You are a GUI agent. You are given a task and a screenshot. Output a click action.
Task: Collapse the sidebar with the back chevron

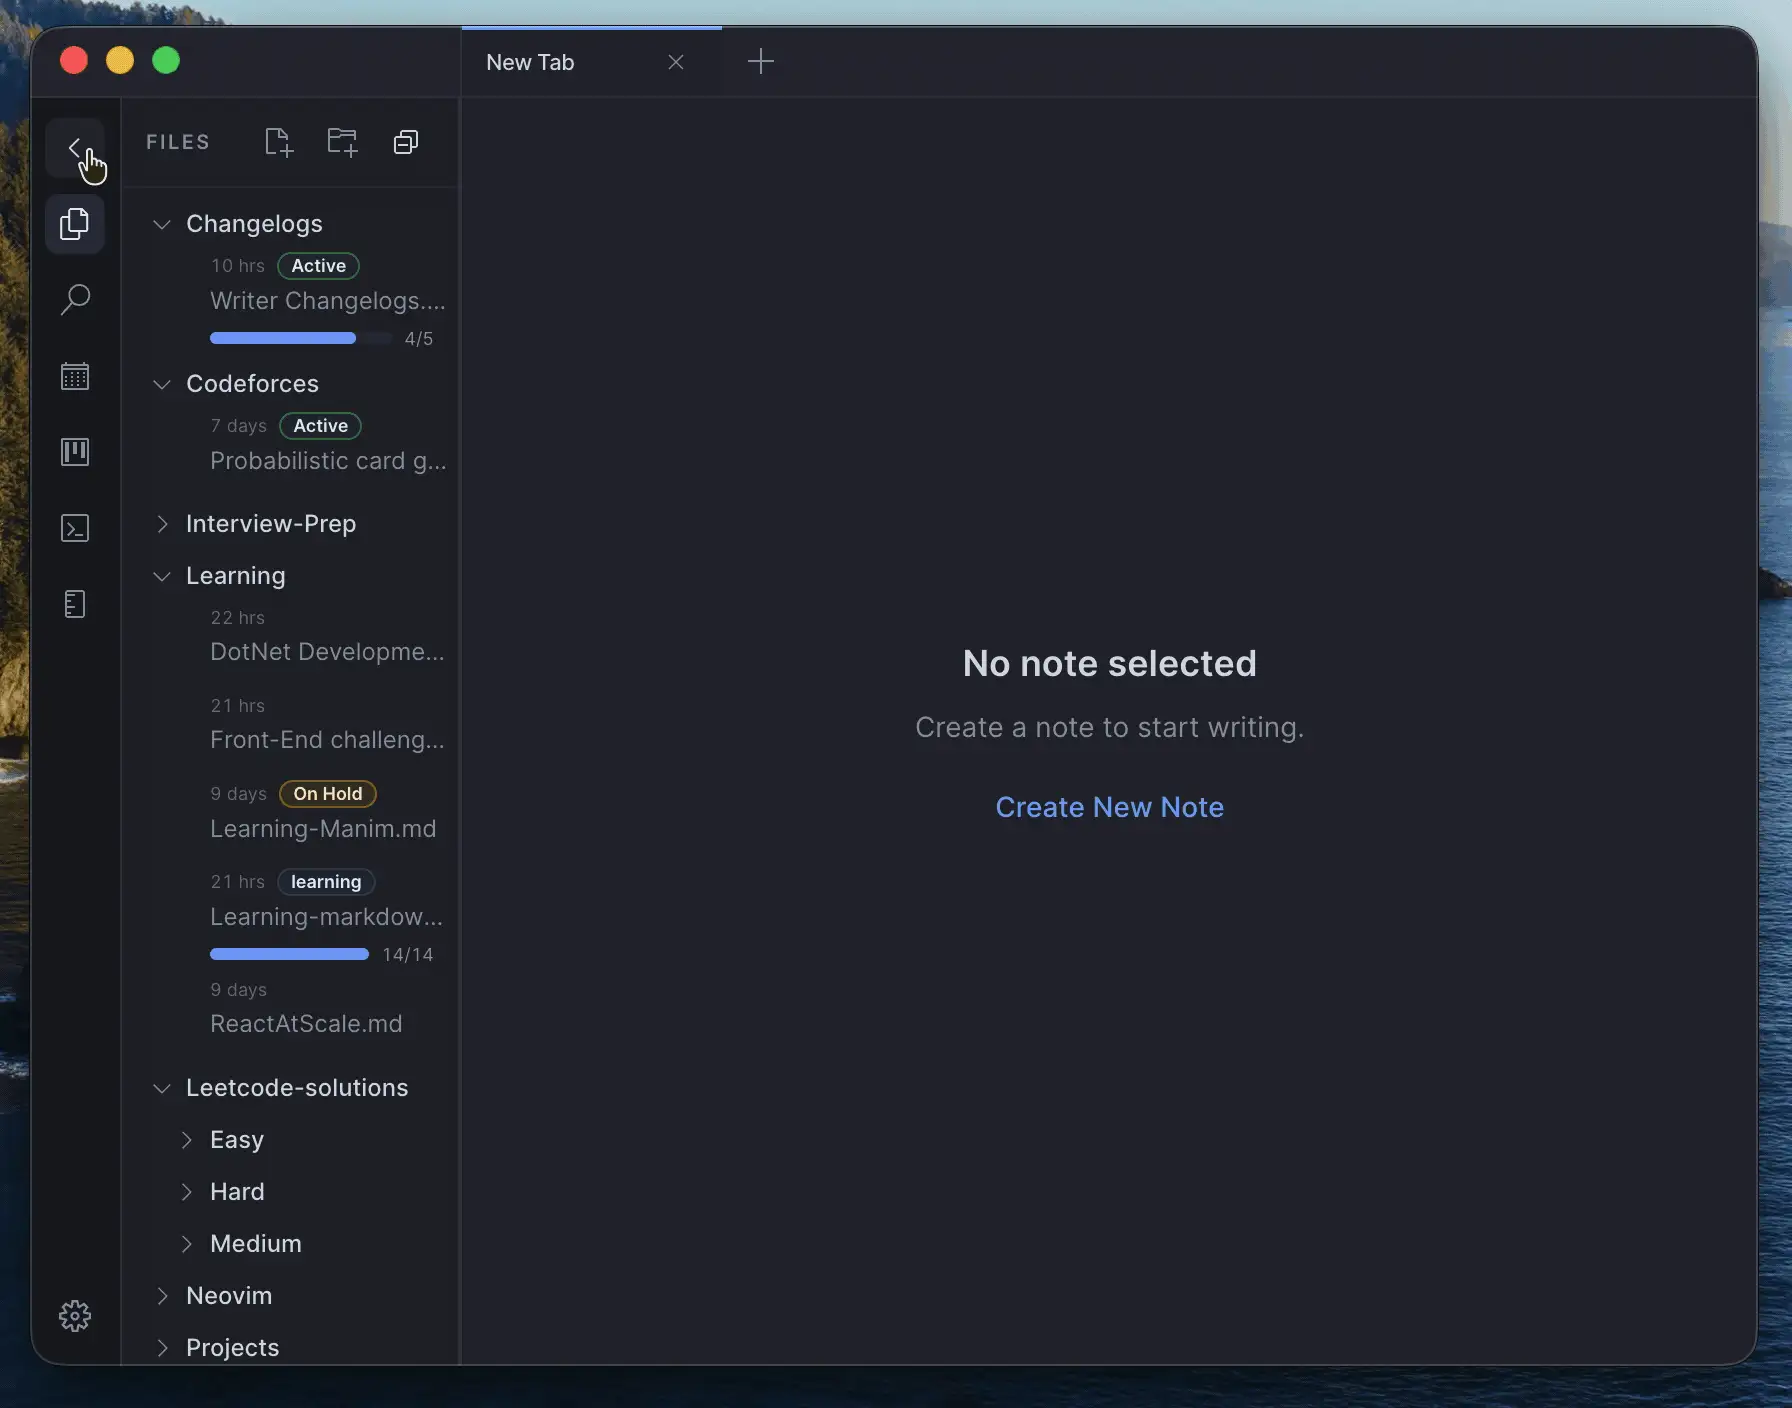75,148
